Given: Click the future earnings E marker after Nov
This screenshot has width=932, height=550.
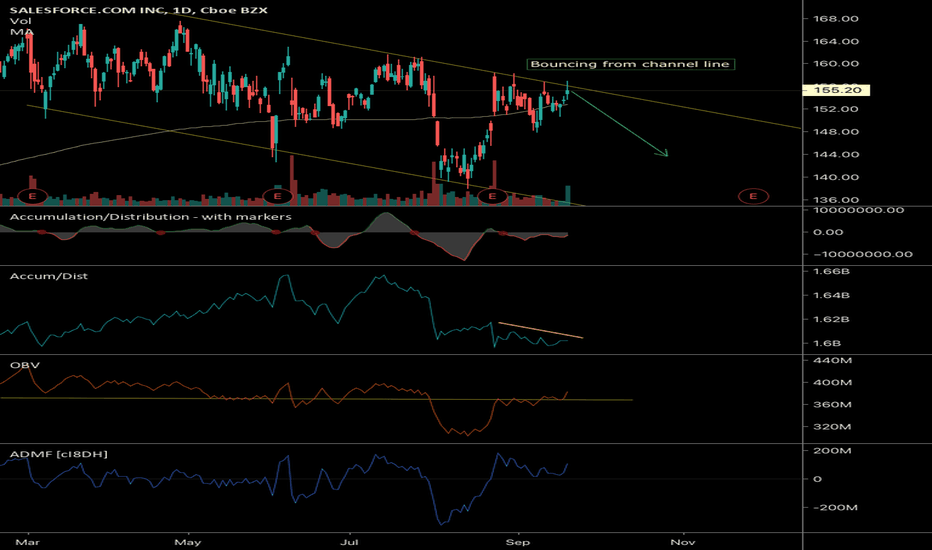Looking at the screenshot, I should [753, 196].
